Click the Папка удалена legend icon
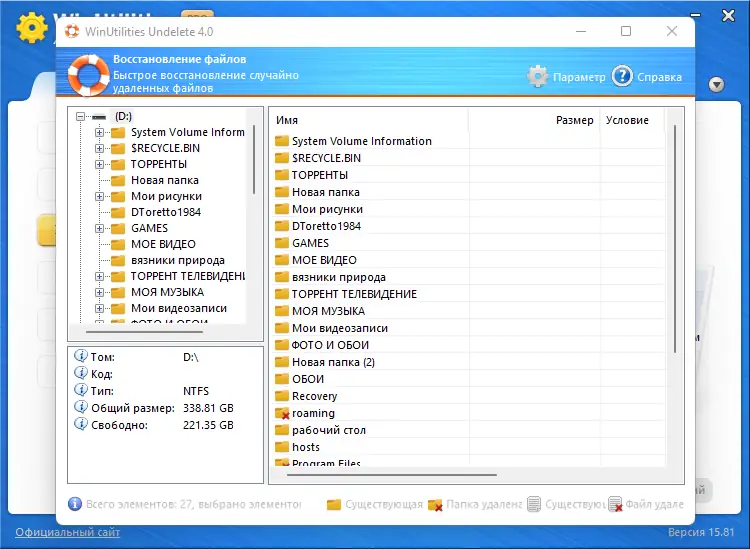Screen dimensions: 750x549 (435, 505)
